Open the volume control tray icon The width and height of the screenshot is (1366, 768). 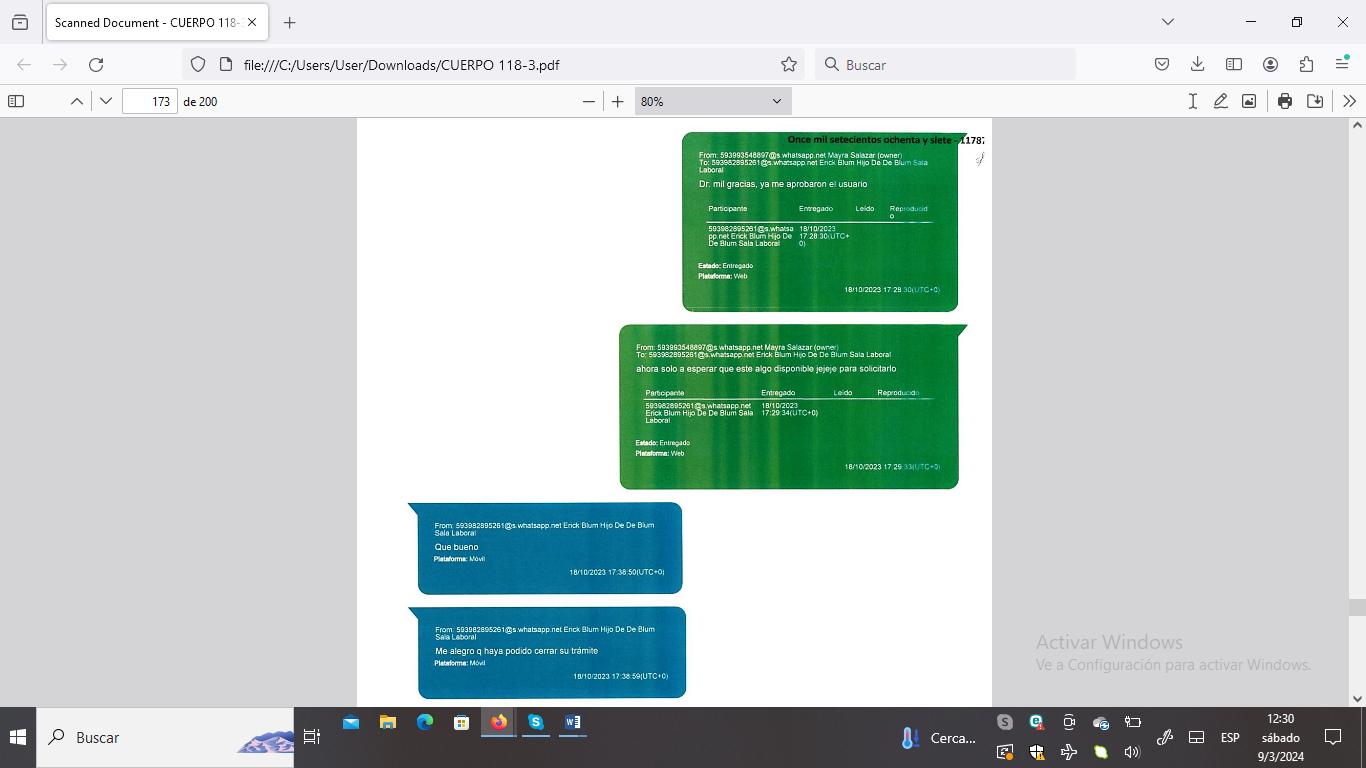click(x=1132, y=752)
